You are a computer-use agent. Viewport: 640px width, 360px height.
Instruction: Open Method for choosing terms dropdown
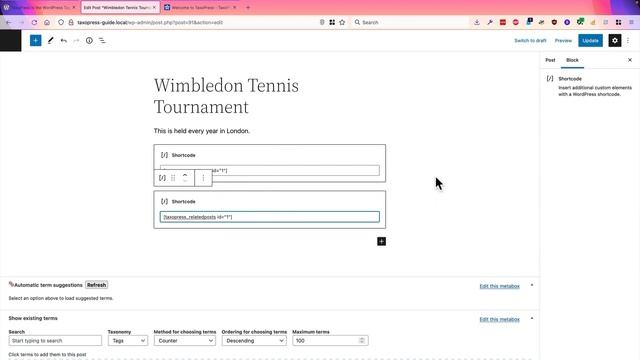184,340
